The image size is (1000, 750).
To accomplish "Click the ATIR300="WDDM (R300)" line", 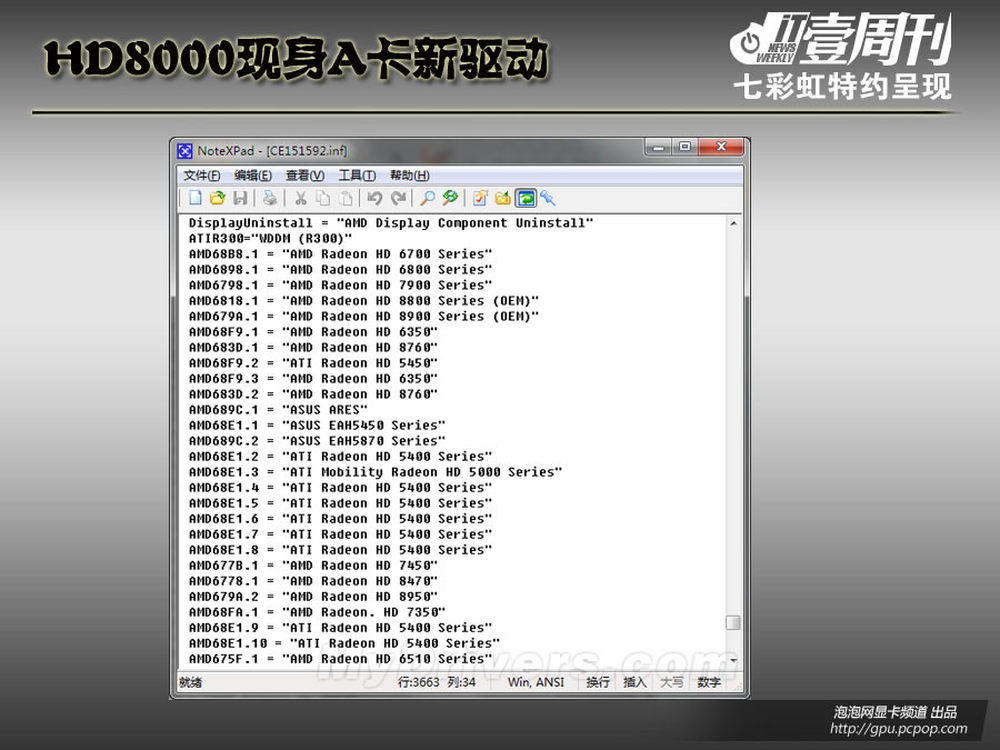I will pyautogui.click(x=270, y=239).
